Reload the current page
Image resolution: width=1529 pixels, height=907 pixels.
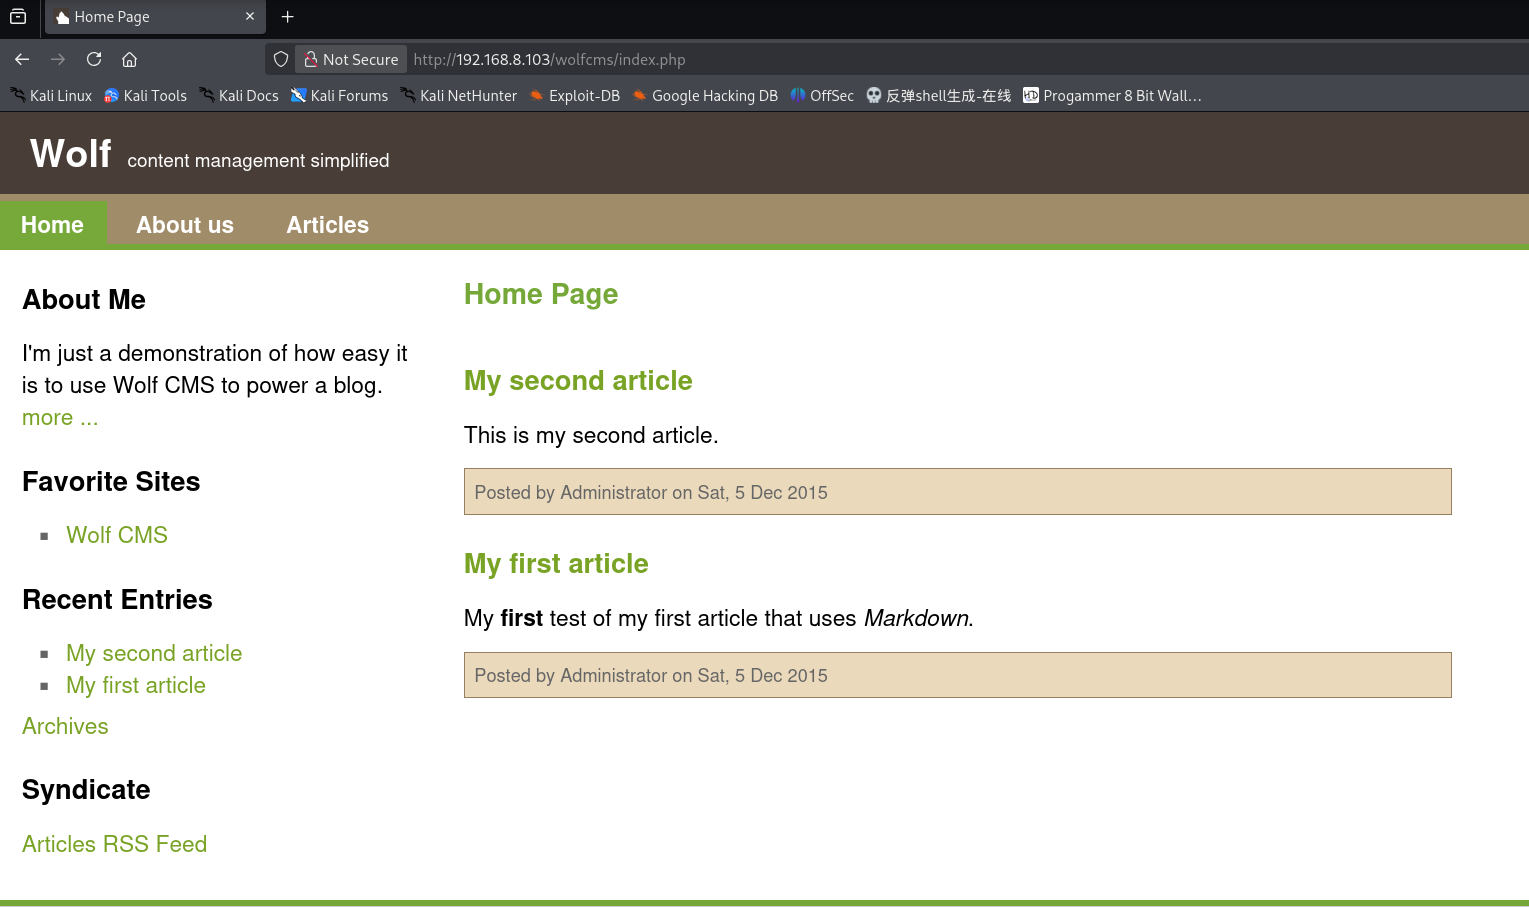pyautogui.click(x=94, y=59)
